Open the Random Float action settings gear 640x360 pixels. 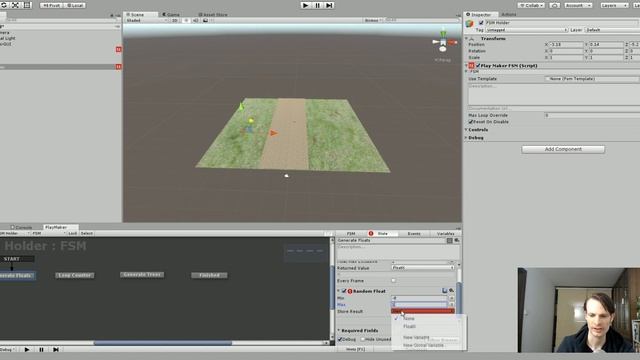coord(451,291)
